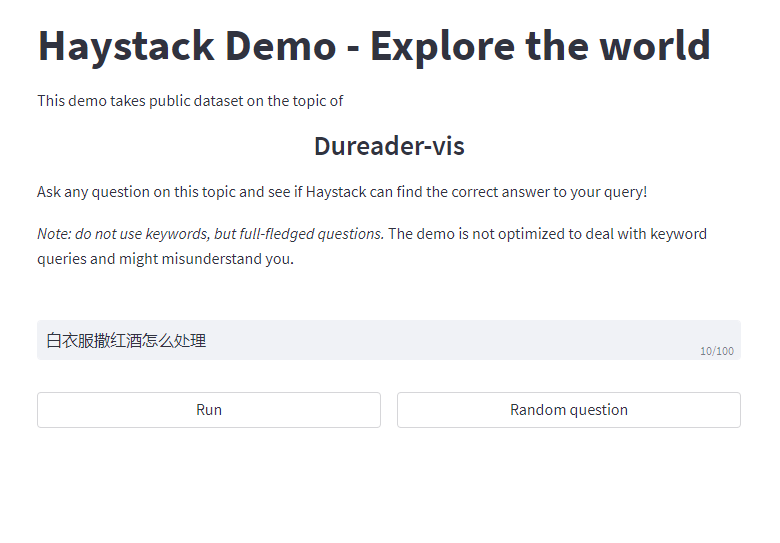Screen dimensions: 780x543
Task: Click the italic 'Note: do not use keywords' text
Action: click(210, 234)
